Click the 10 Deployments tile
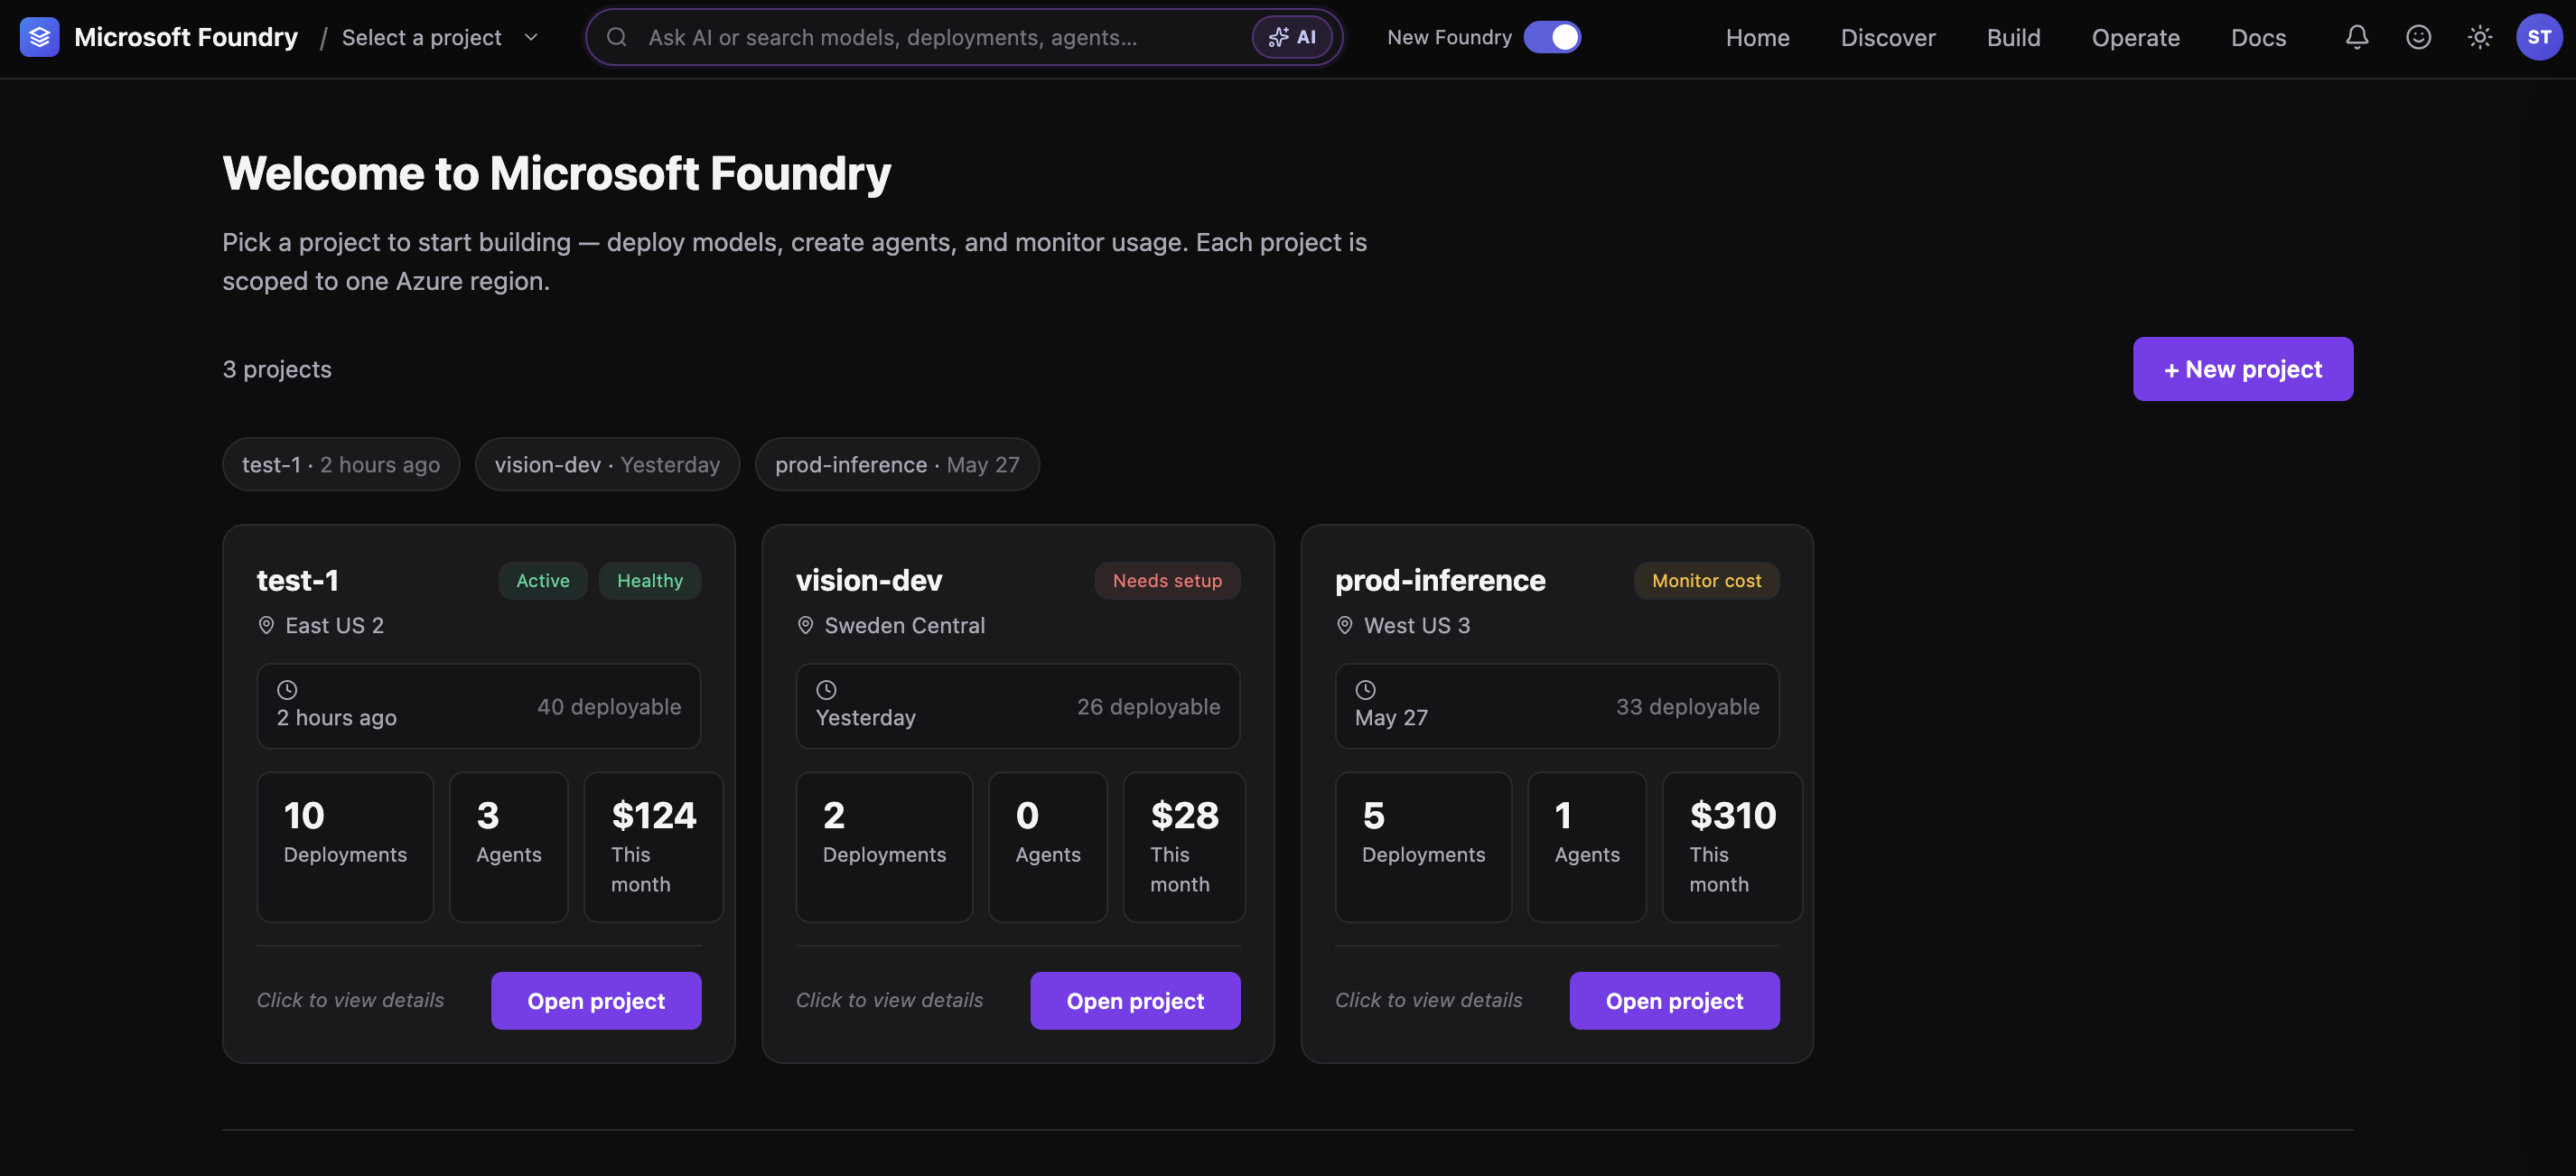The height and width of the screenshot is (1176, 2576). pos(345,847)
